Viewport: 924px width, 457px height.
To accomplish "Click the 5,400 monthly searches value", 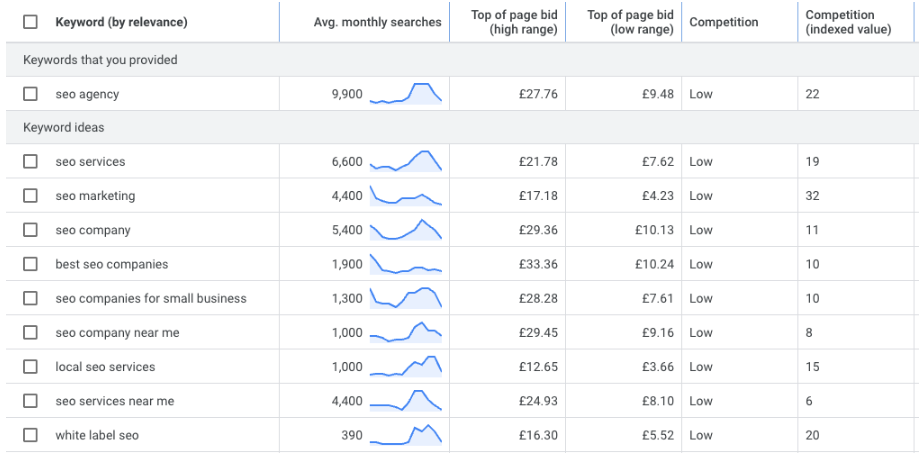I will click(348, 230).
